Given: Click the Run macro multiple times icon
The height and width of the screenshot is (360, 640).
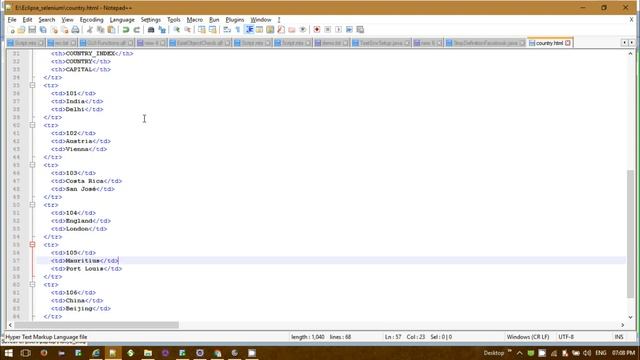Looking at the screenshot, I should coord(349,30).
